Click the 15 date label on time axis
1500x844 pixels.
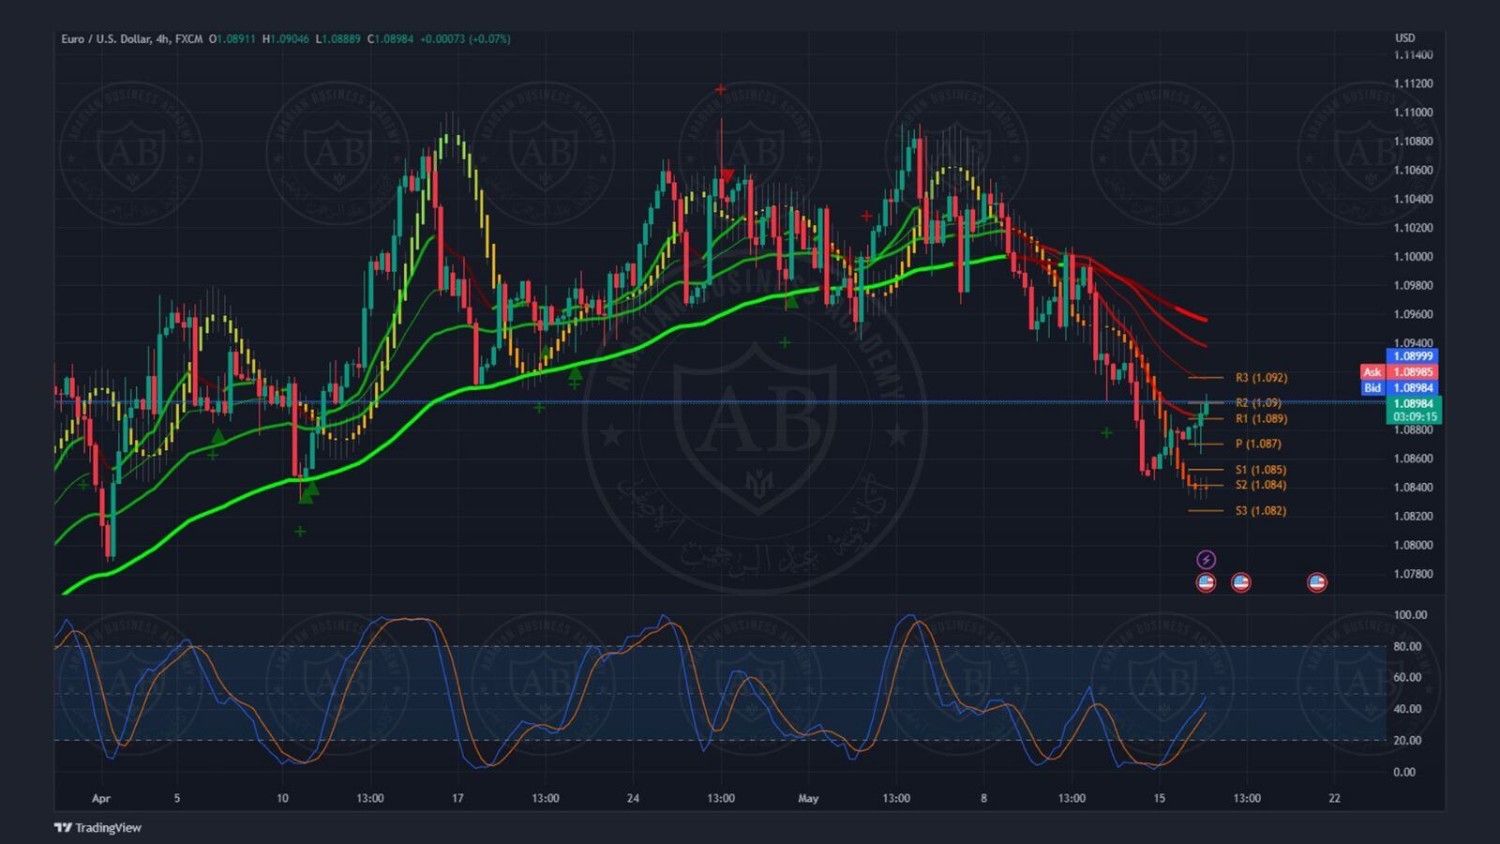click(1159, 798)
